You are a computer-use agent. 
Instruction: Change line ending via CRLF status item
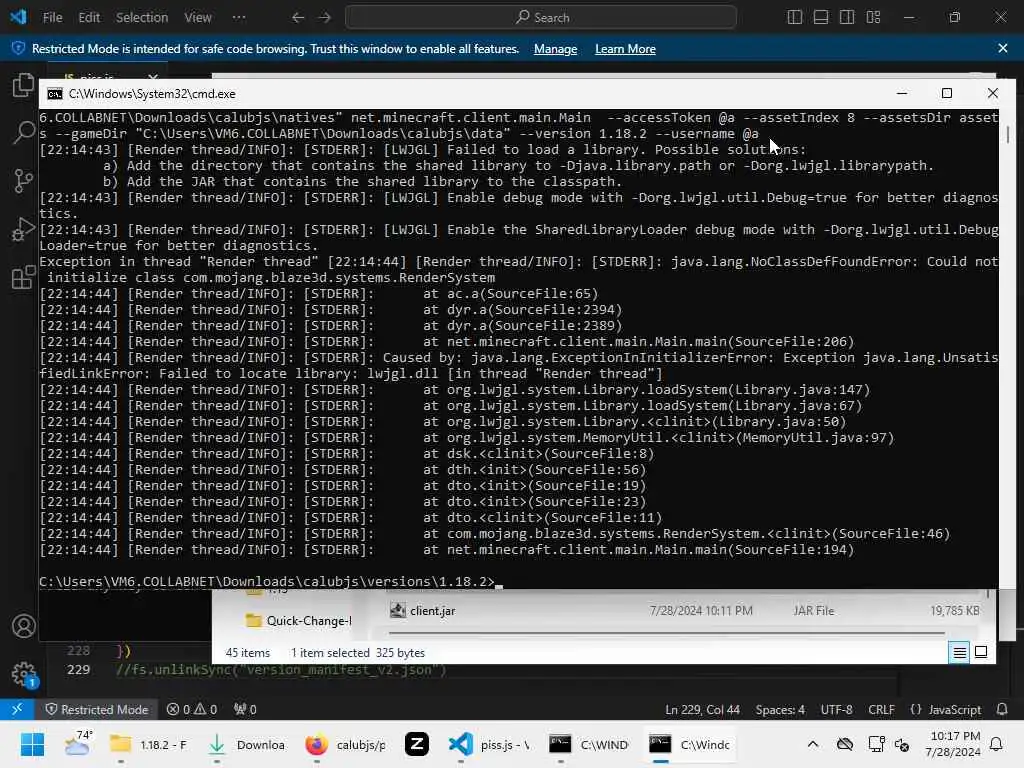[x=881, y=710]
